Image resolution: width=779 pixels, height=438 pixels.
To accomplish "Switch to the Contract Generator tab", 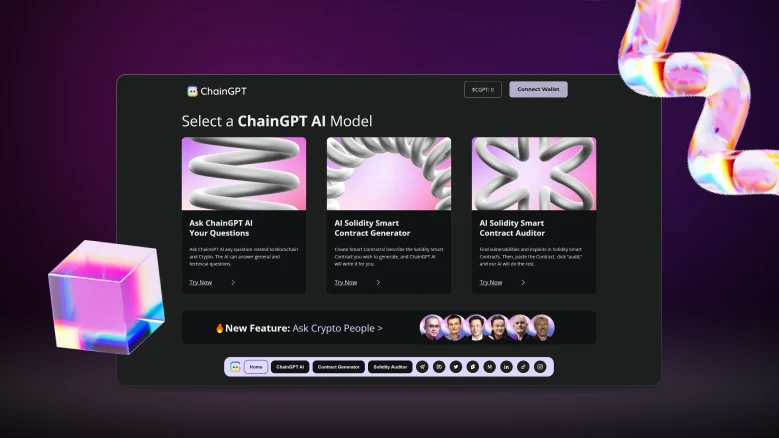I will pos(338,367).
